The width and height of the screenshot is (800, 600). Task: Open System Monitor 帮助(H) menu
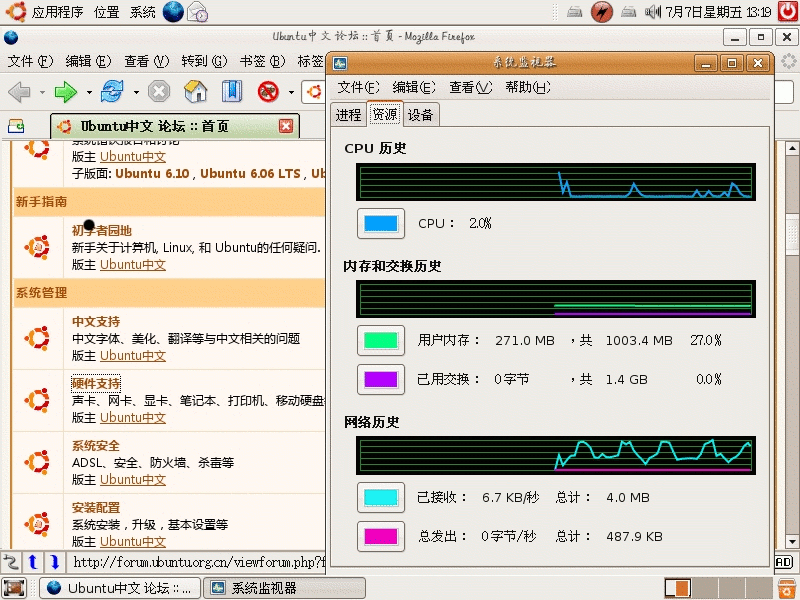(528, 88)
